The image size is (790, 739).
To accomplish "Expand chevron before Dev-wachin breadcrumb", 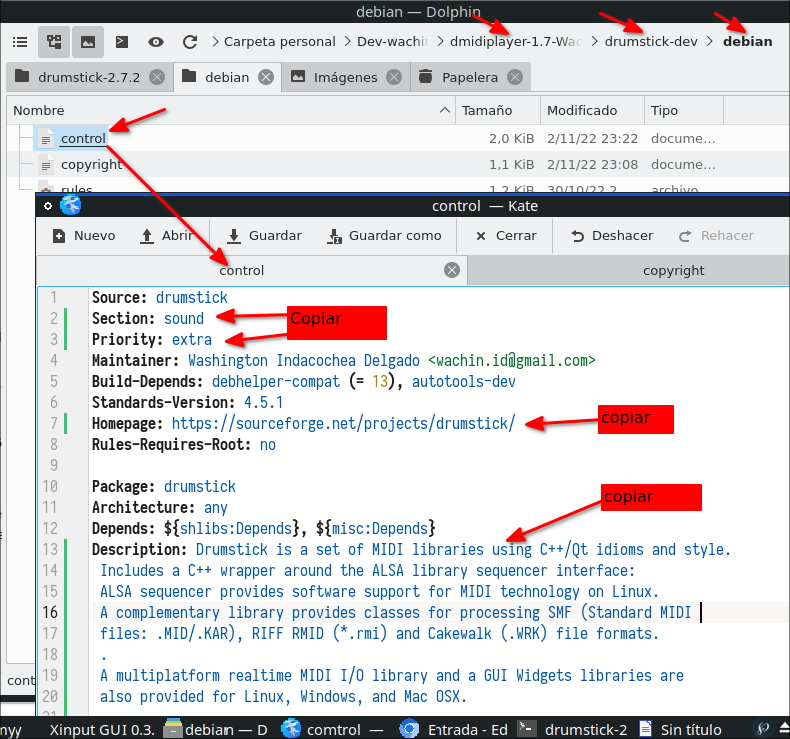I will click(347, 41).
